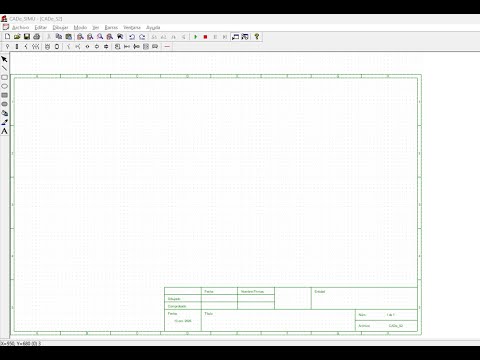The height and width of the screenshot is (360, 480).
Task: Redo the action with the redo arrow
Action: pyautogui.click(x=142, y=37)
